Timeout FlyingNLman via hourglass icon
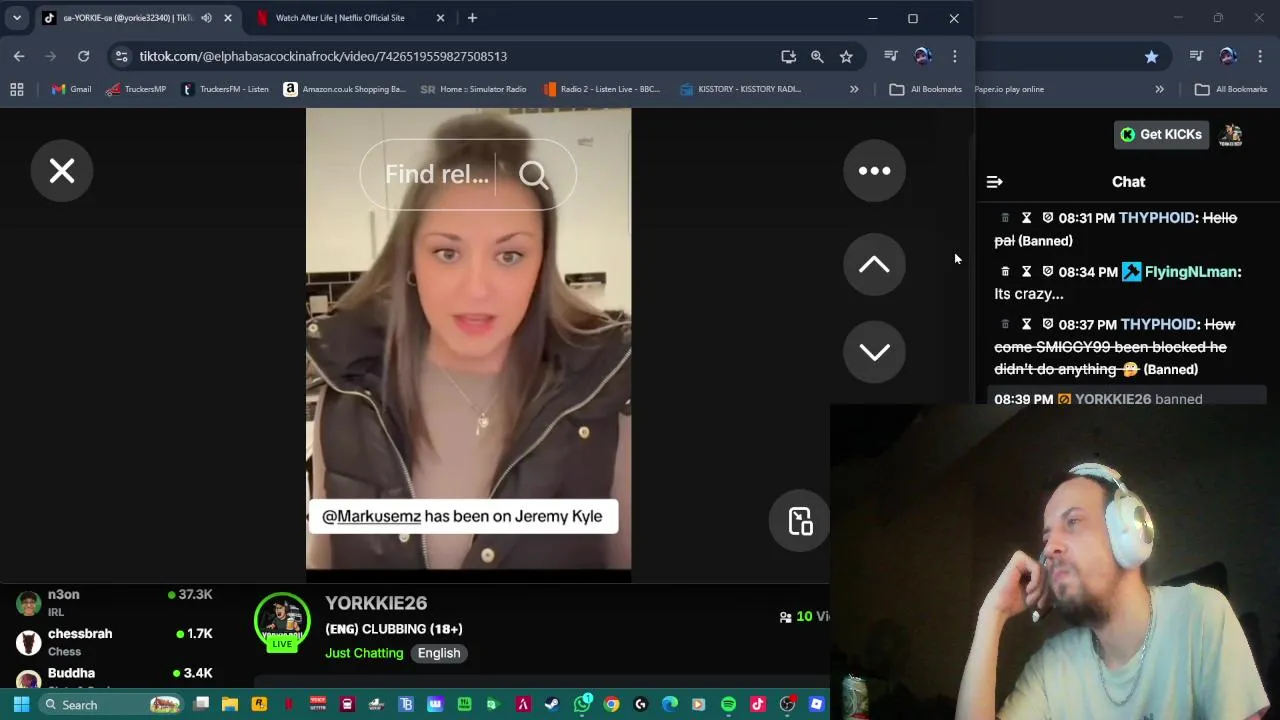Viewport: 1280px width, 720px height. click(1026, 271)
